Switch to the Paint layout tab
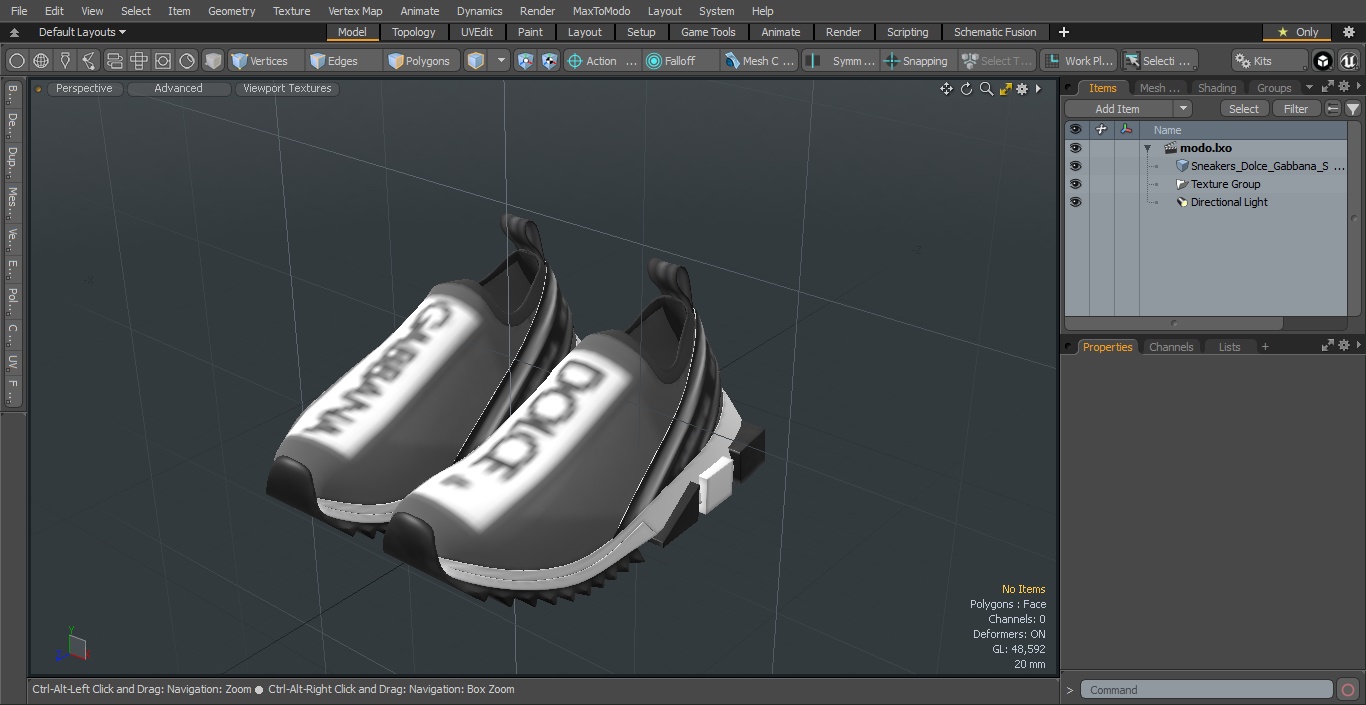 coord(530,32)
